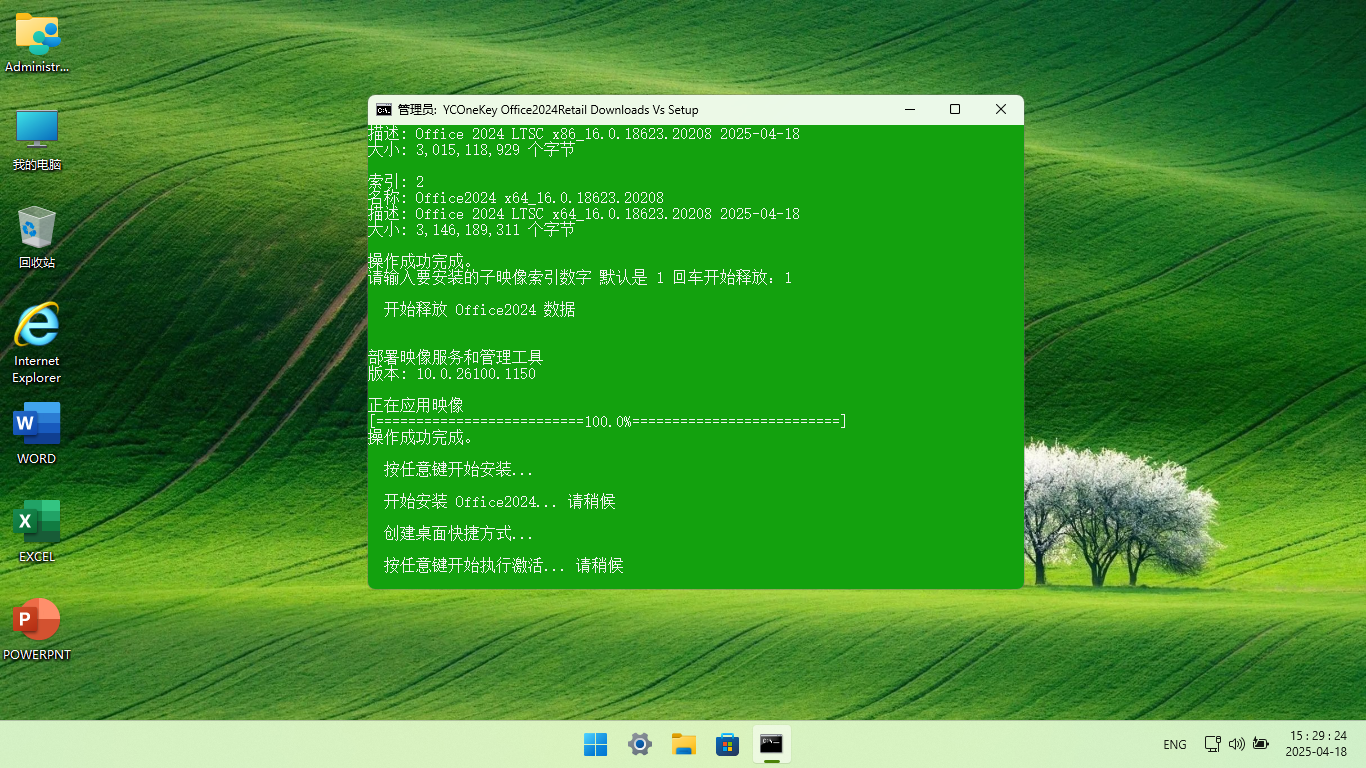This screenshot has height=768, width=1366.
Task: Launch the POWERPNT desktop shortcut
Action: click(37, 629)
